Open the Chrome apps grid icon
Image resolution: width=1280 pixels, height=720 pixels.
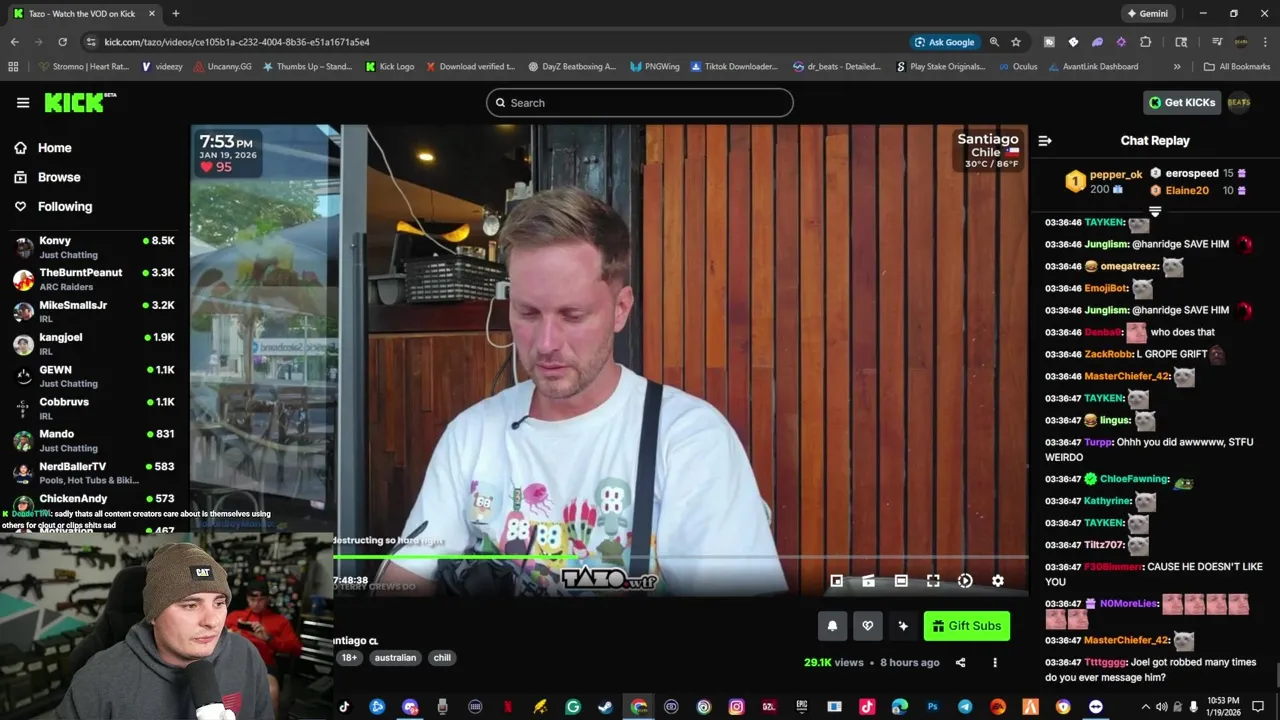[13, 67]
